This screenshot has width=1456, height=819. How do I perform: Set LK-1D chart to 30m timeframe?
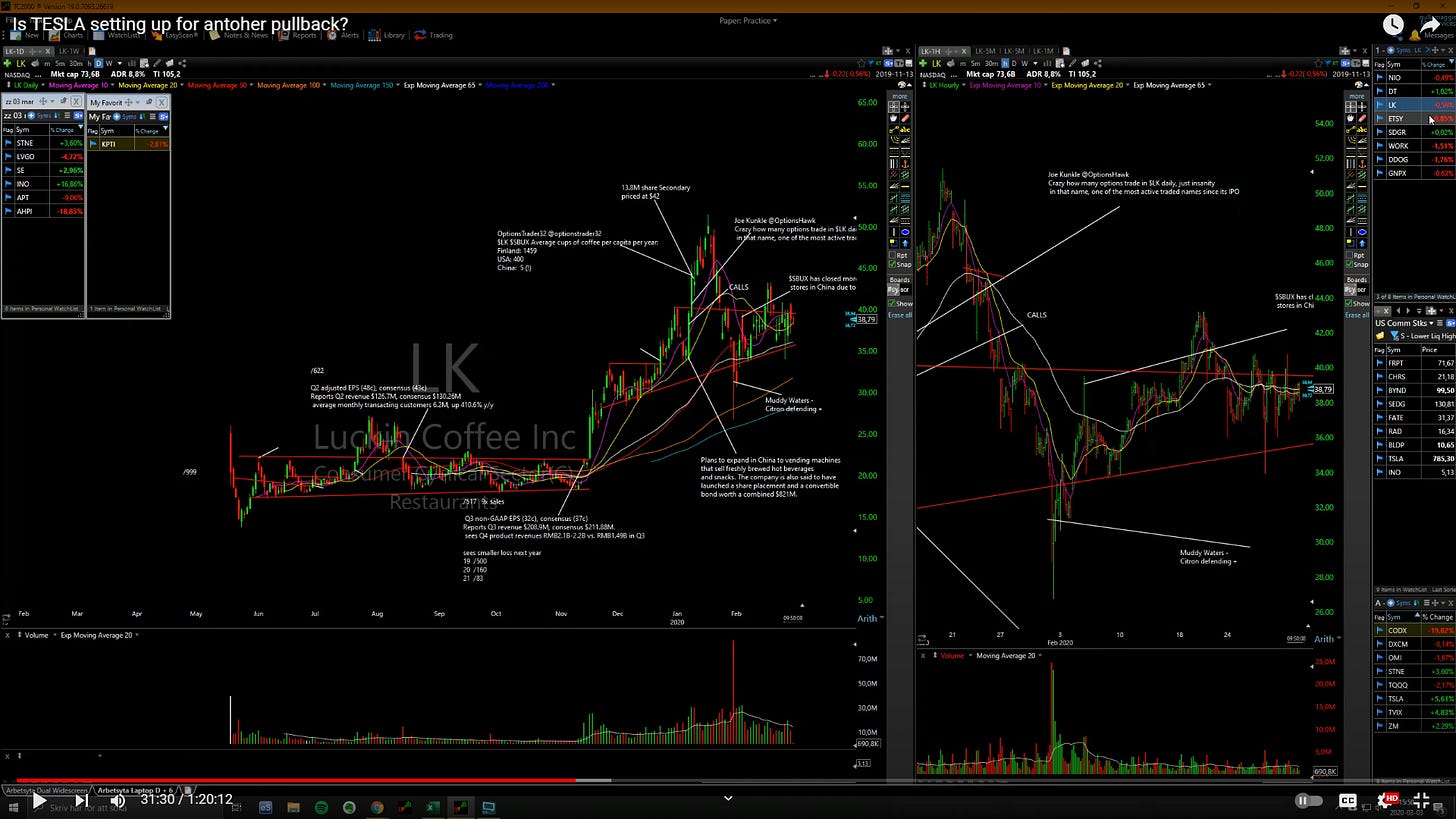point(76,64)
